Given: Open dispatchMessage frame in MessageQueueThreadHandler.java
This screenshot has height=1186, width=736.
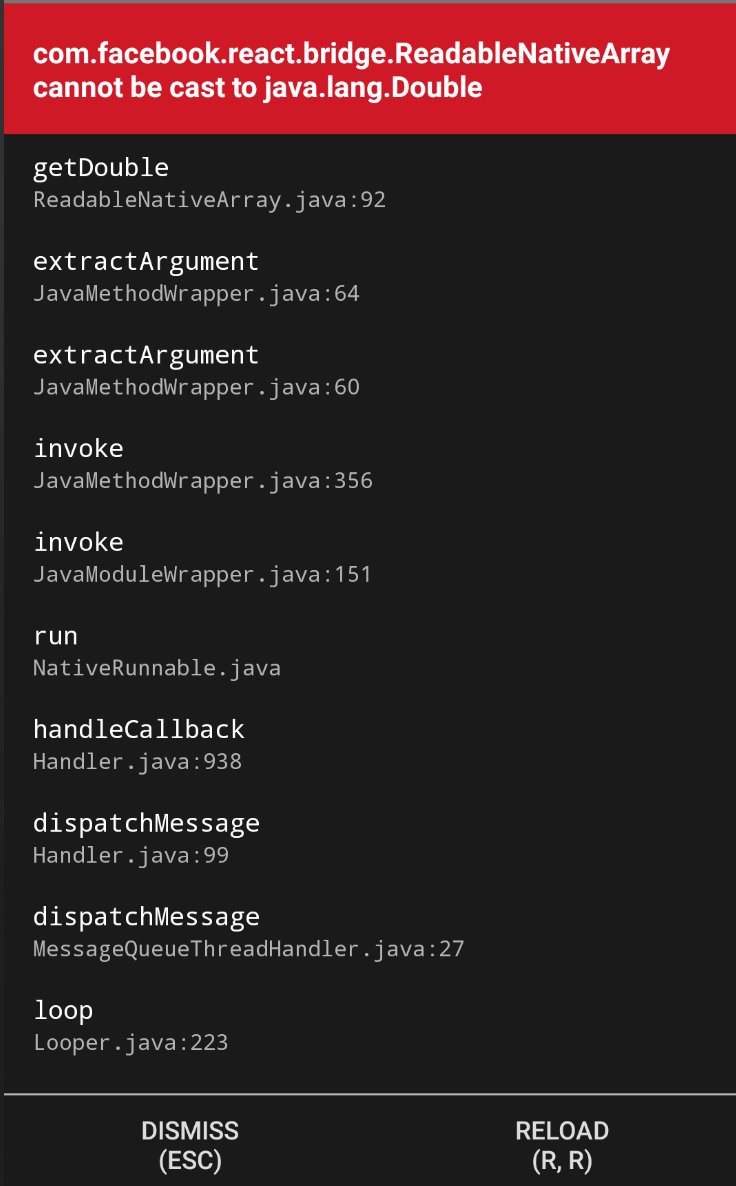Looking at the screenshot, I should click(x=146, y=917).
